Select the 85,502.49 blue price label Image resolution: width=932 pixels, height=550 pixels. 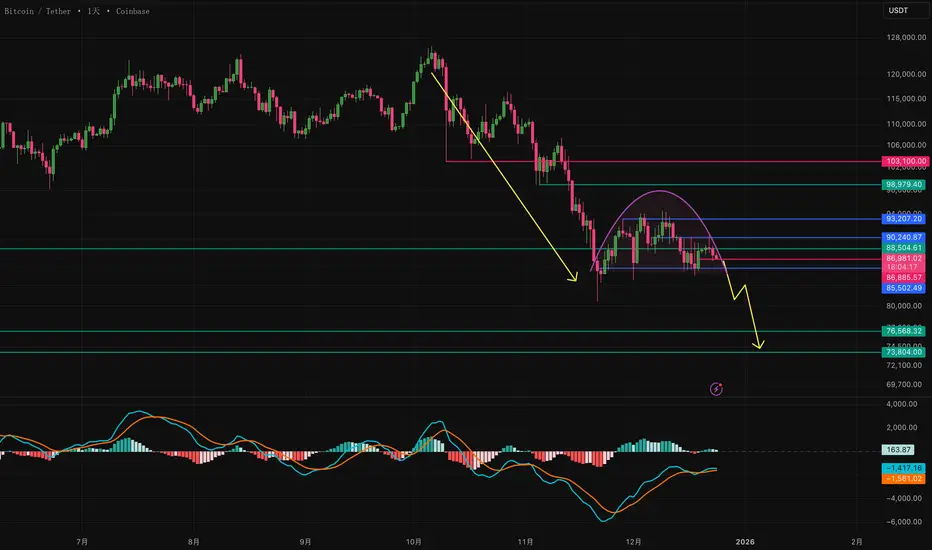[903, 288]
